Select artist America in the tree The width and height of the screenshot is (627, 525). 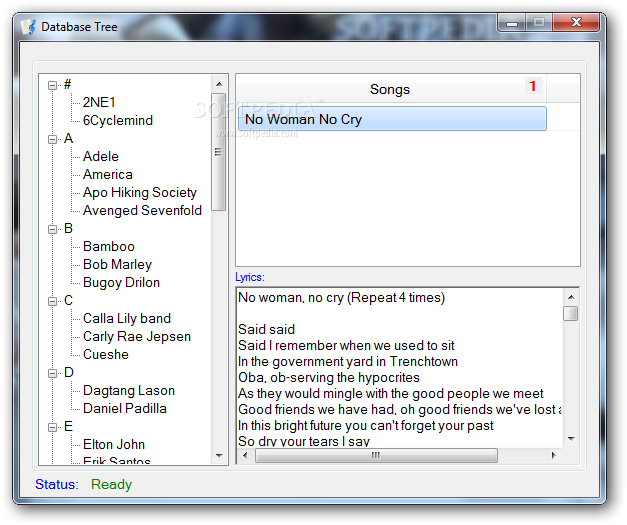coord(108,174)
